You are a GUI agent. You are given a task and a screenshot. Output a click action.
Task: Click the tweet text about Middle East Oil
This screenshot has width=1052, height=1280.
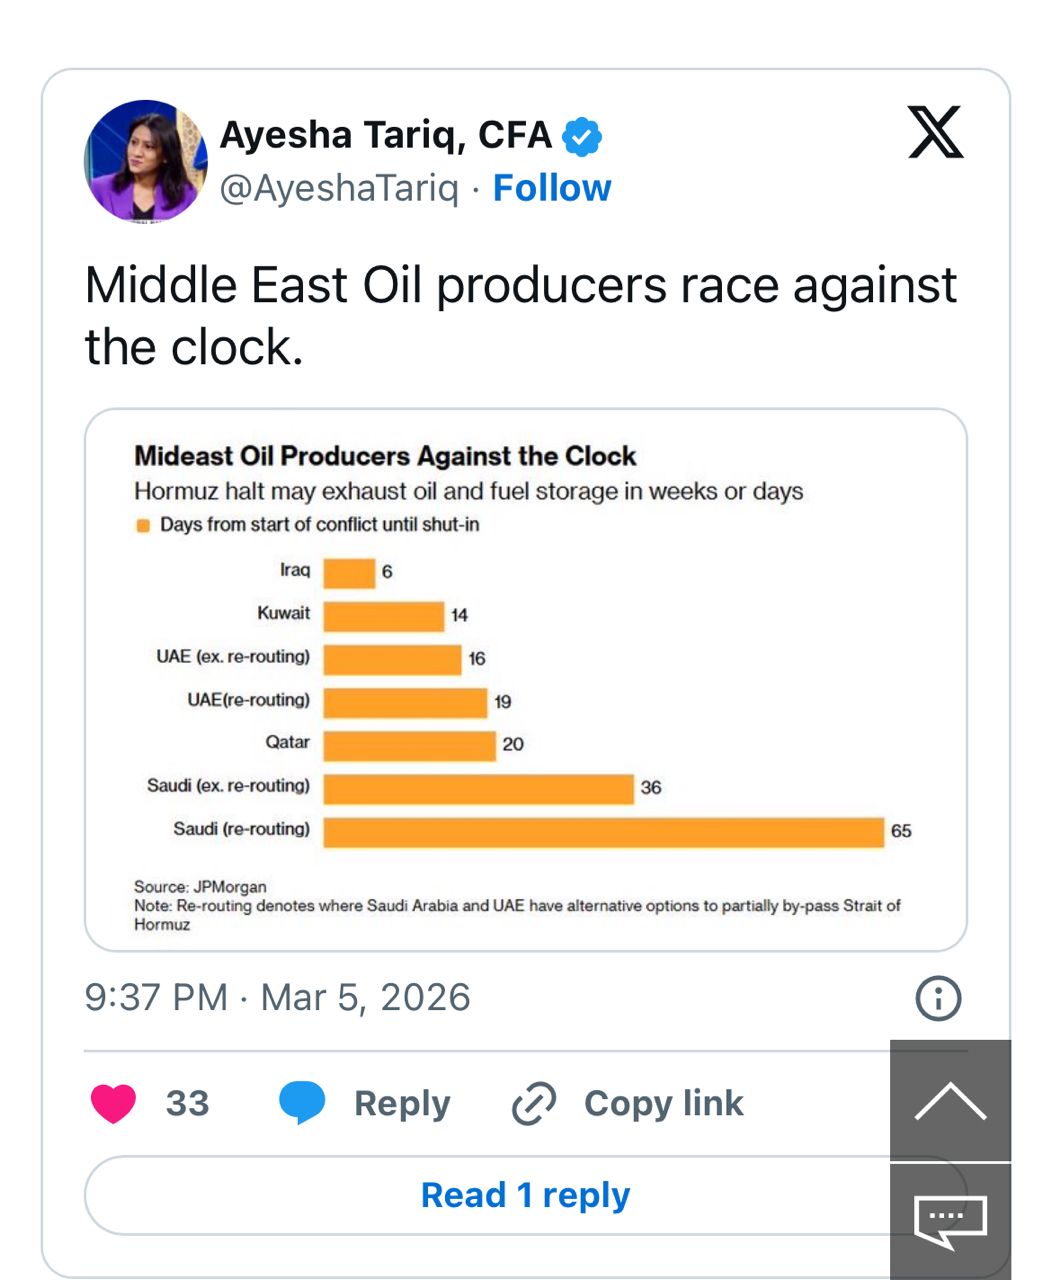click(520, 315)
